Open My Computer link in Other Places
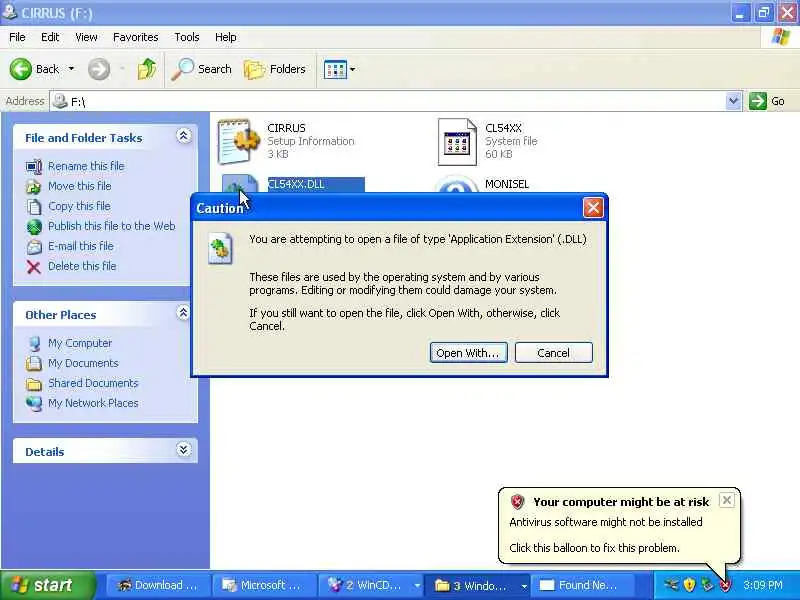This screenshot has width=800, height=600. point(80,343)
